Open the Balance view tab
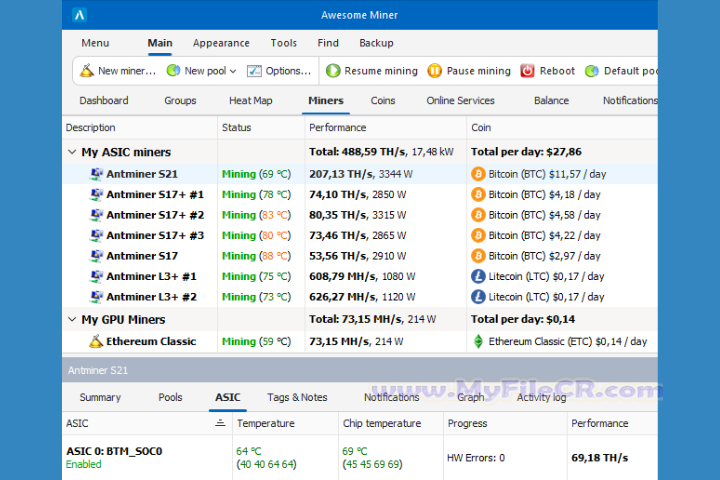Image resolution: width=720 pixels, height=480 pixels. point(551,101)
